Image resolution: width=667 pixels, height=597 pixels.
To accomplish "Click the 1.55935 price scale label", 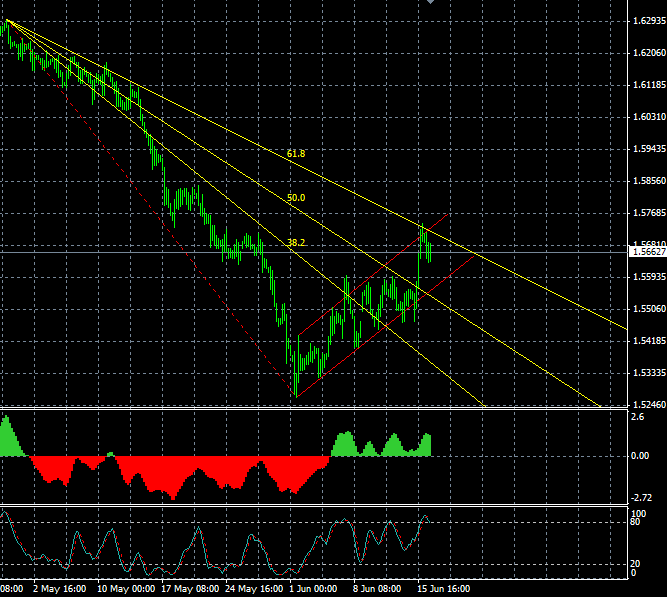I will pos(649,277).
